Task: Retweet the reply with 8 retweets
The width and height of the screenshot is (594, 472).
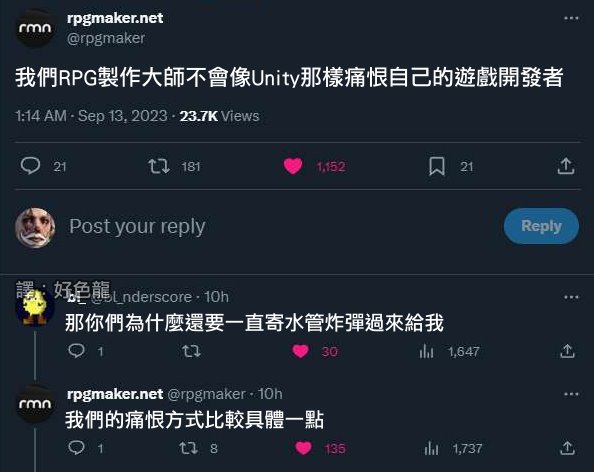Action: pos(189,448)
